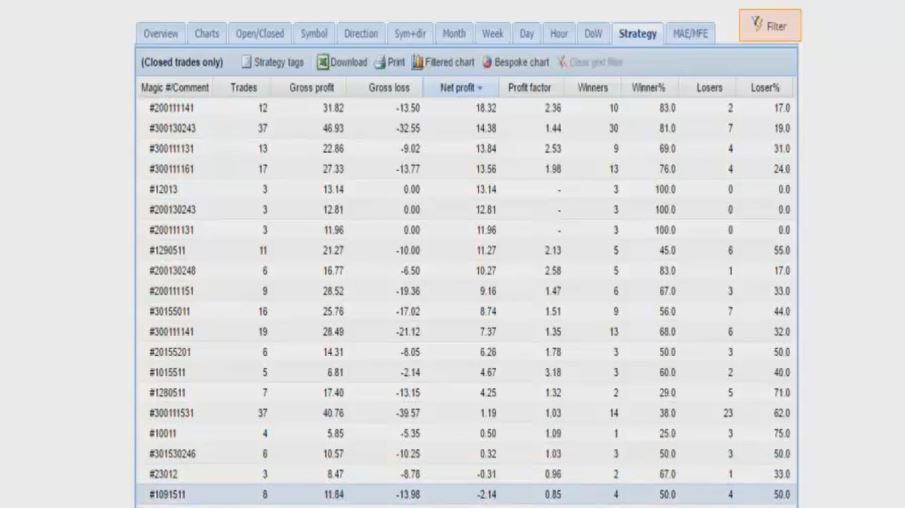Sort by Trades column header
The height and width of the screenshot is (508, 905).
coord(243,88)
